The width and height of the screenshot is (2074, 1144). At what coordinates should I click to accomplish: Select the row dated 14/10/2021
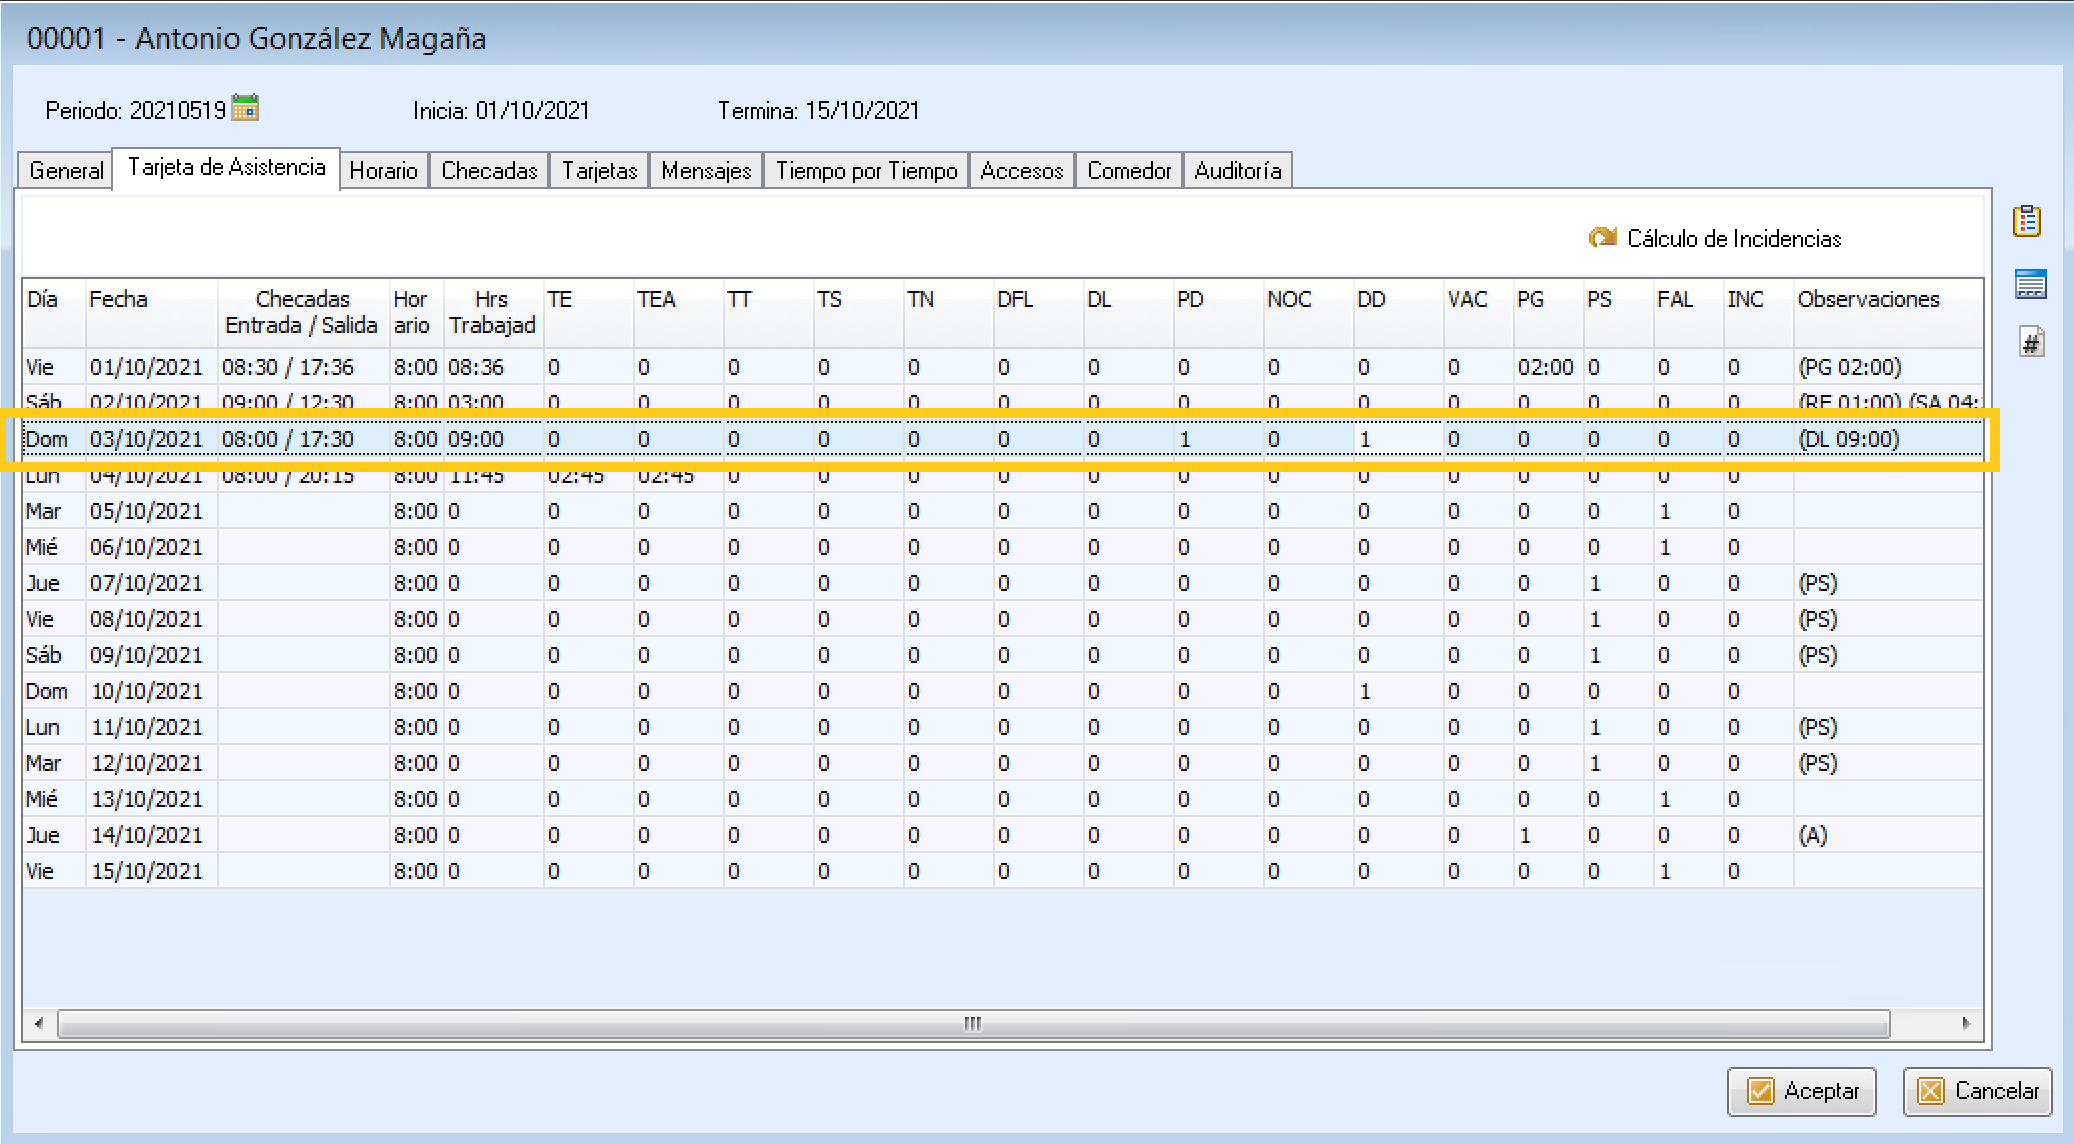[147, 835]
